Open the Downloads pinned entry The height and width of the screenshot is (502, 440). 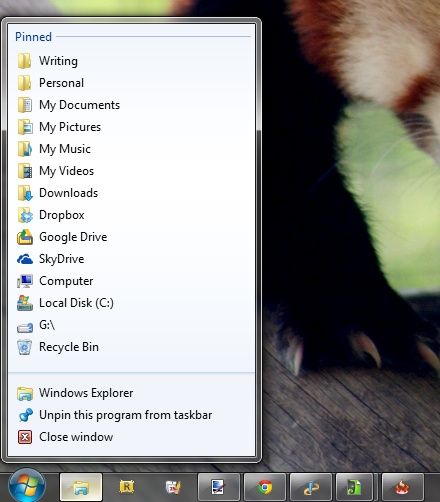131,193
